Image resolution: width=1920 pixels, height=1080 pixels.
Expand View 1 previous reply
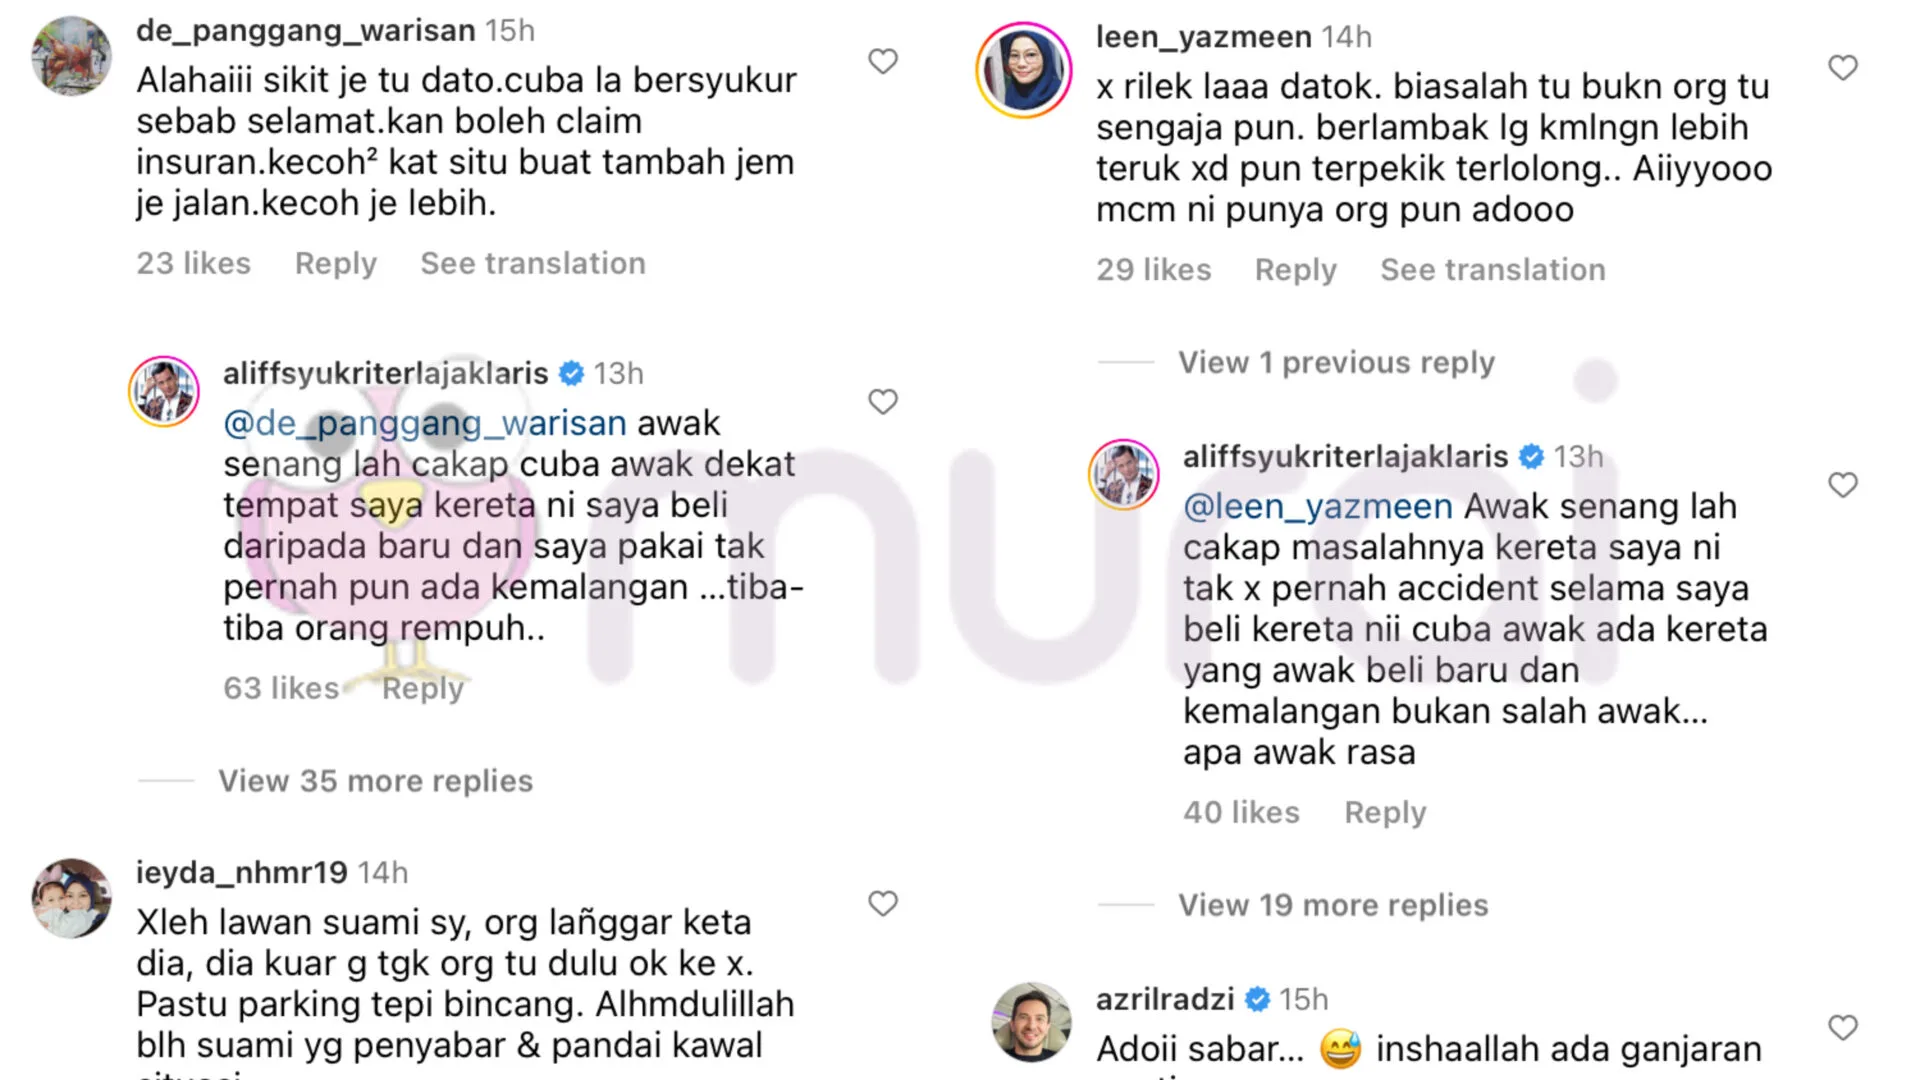[x=1336, y=362]
